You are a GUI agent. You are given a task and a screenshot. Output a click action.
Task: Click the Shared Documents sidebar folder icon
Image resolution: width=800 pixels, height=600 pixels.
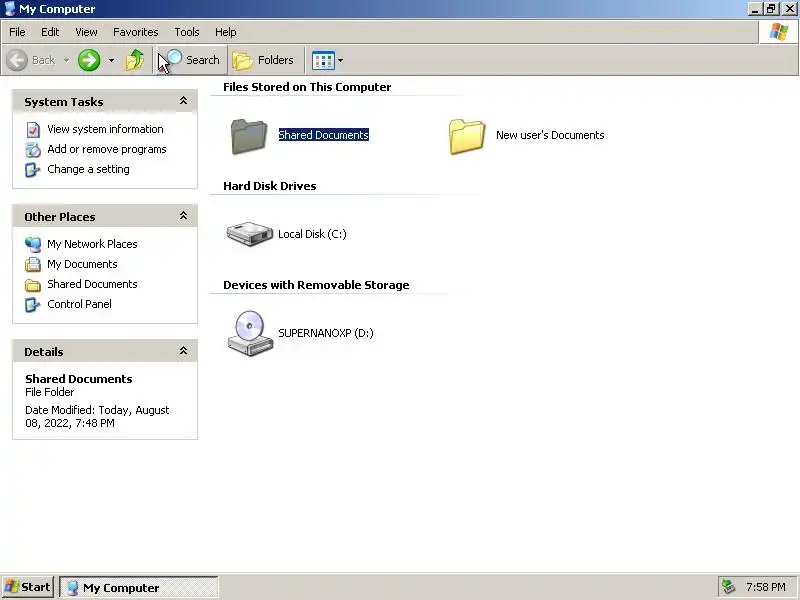point(33,285)
